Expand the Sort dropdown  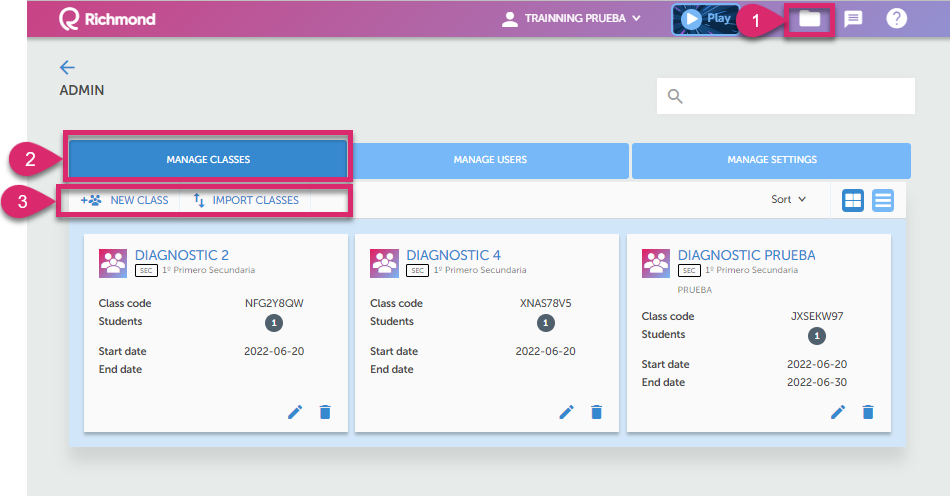[x=788, y=200]
